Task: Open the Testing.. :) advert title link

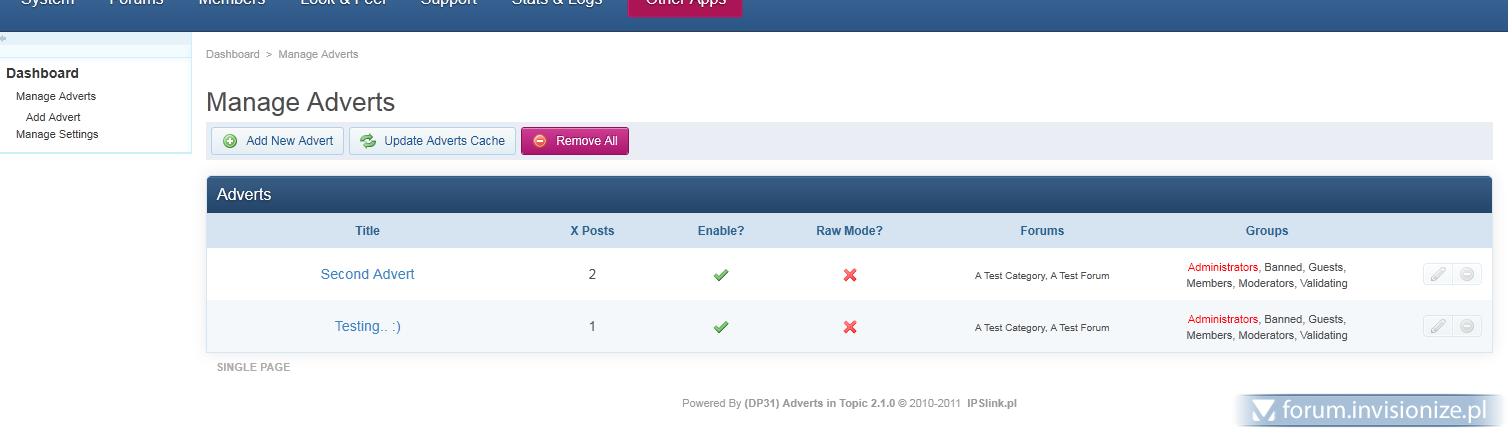Action: pyautogui.click(x=367, y=326)
